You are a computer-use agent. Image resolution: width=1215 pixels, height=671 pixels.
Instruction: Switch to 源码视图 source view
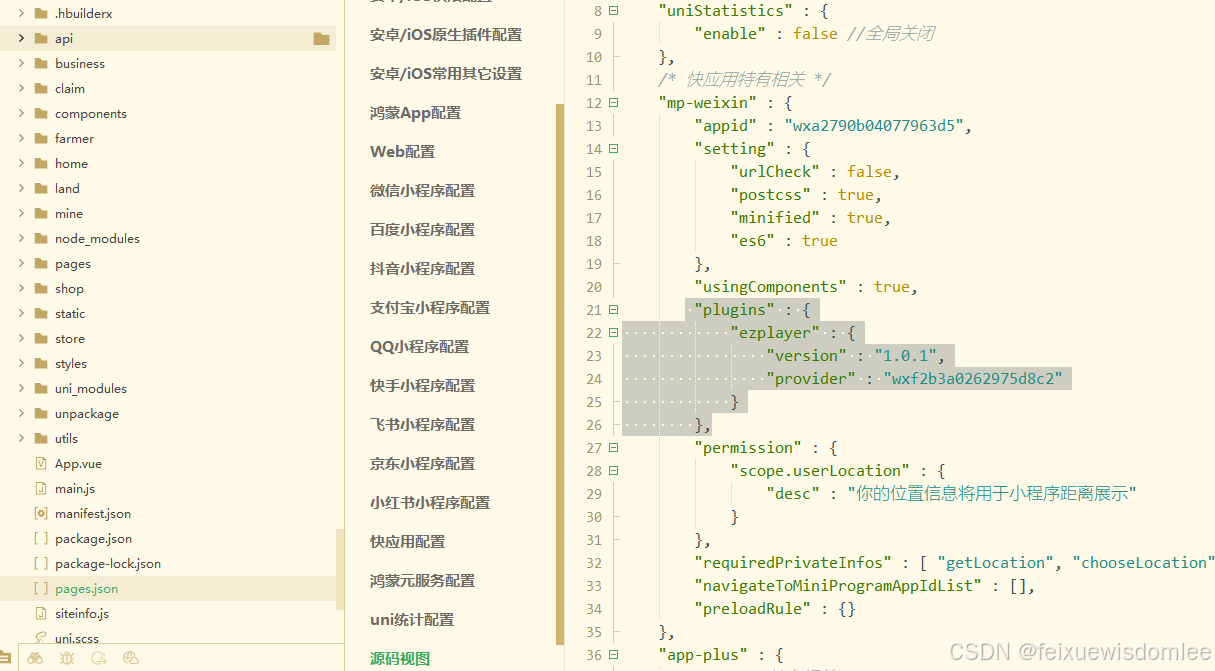(x=400, y=659)
